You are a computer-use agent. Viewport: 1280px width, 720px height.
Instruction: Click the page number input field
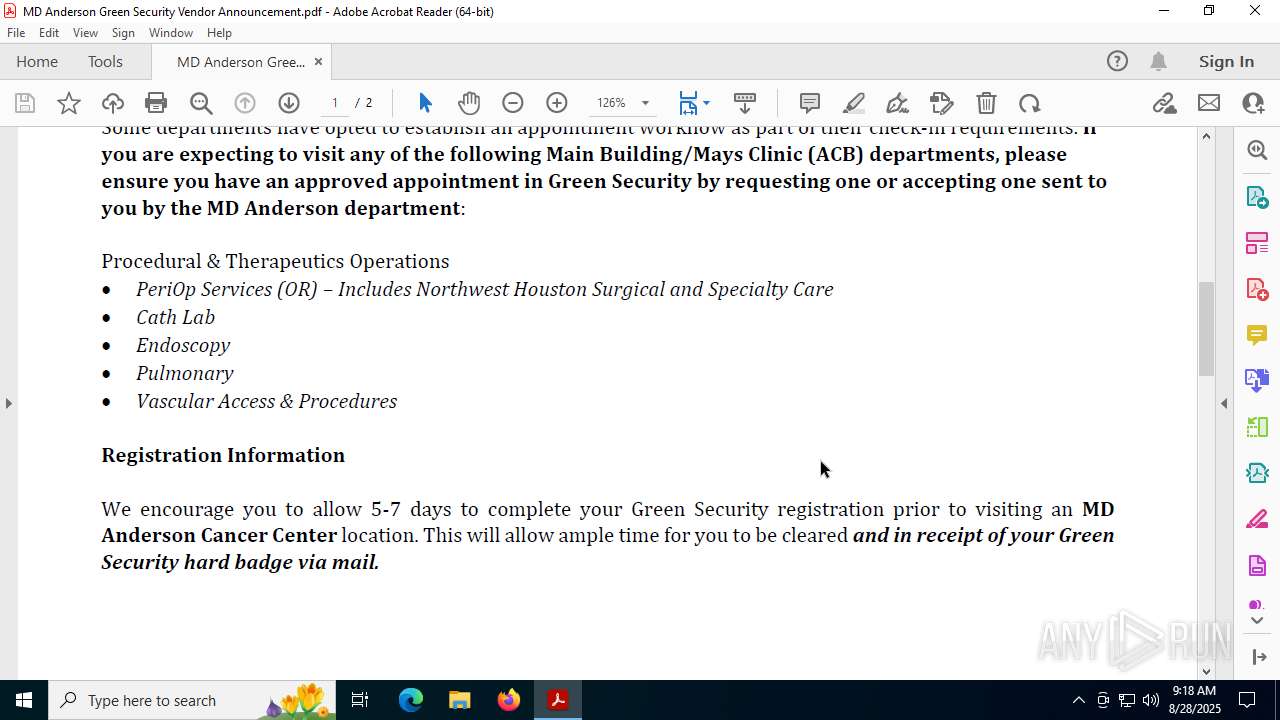335,103
